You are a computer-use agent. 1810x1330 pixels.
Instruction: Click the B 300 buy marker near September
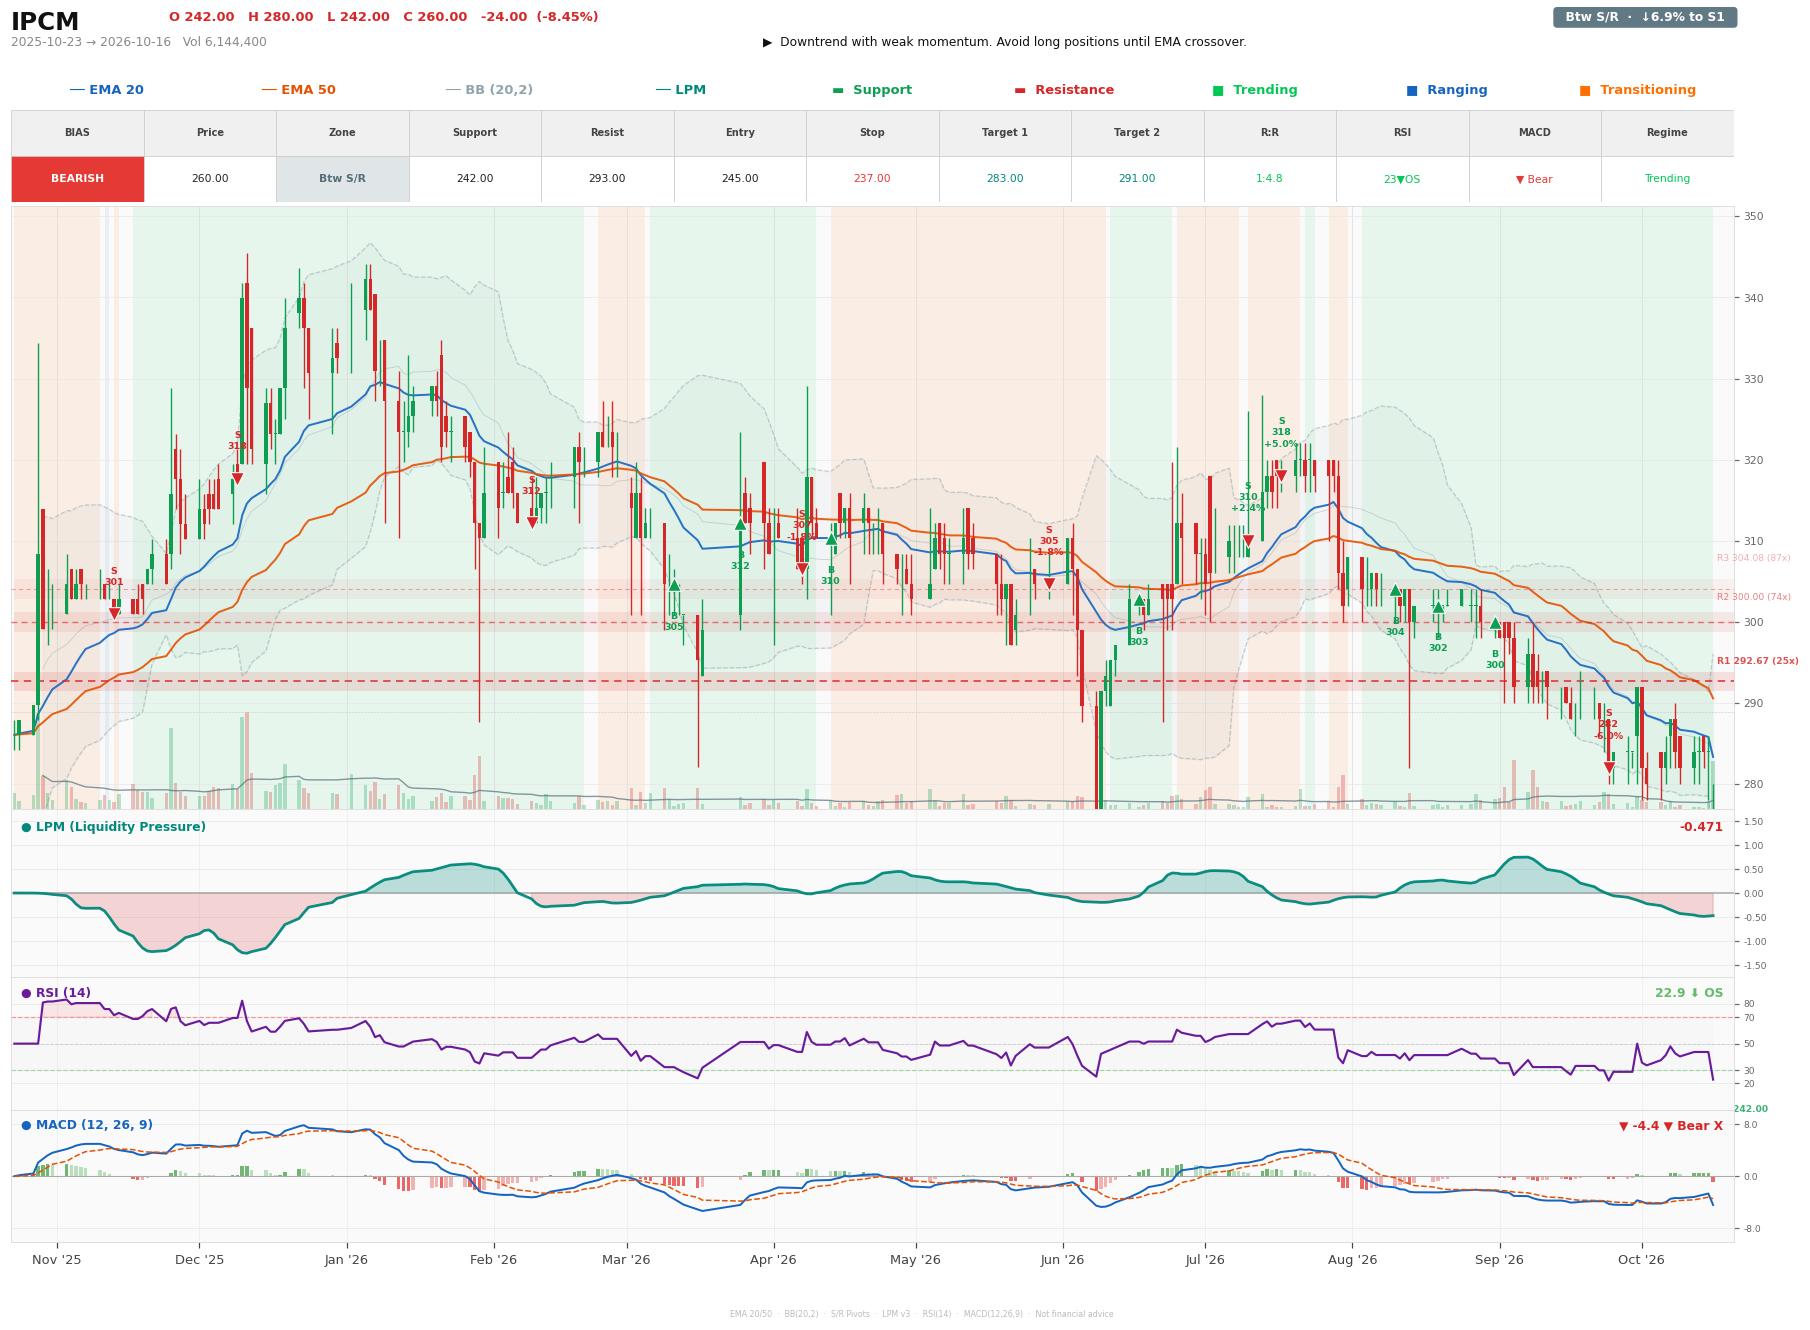(x=1495, y=624)
